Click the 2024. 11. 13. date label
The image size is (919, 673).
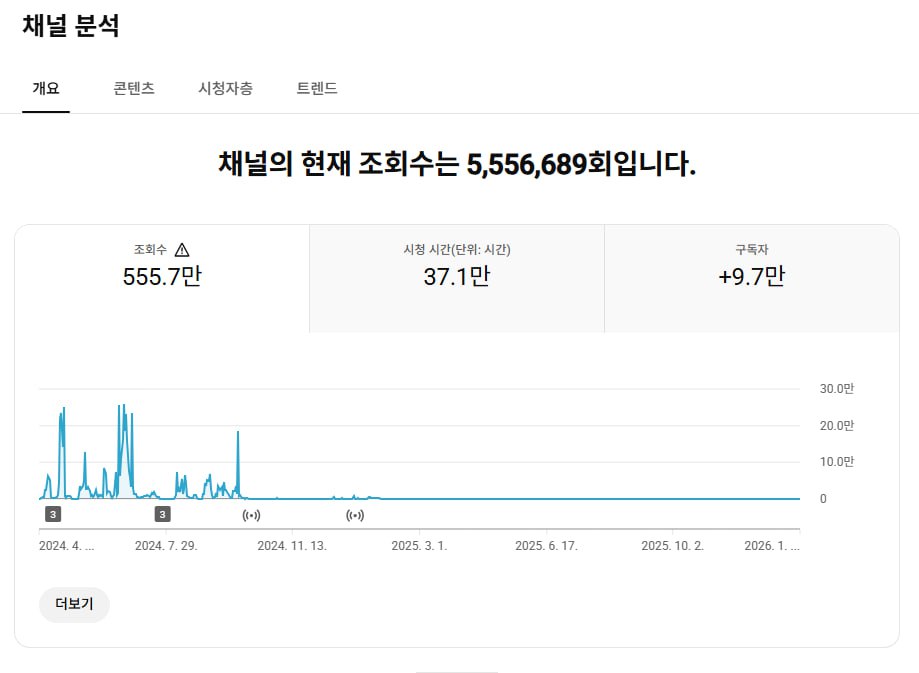click(292, 546)
